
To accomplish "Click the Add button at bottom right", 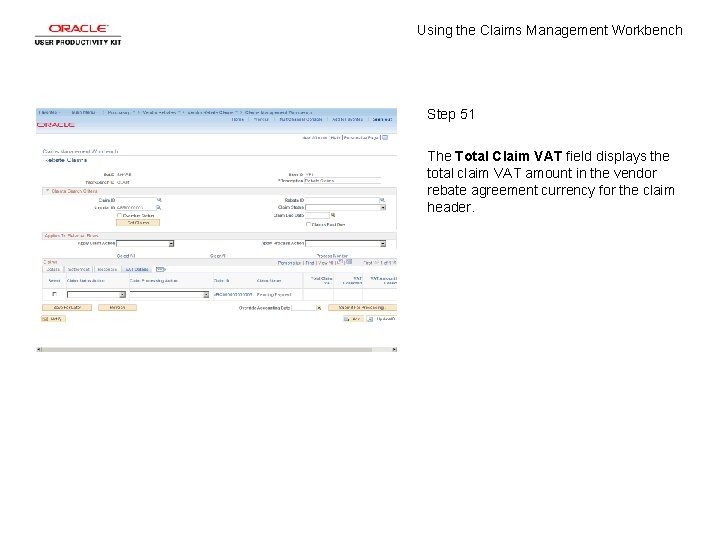I will (x=353, y=319).
